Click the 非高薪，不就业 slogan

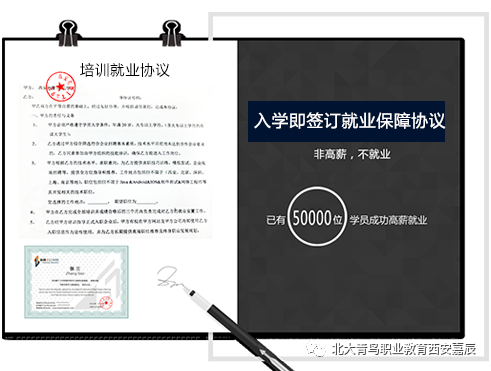point(351,154)
